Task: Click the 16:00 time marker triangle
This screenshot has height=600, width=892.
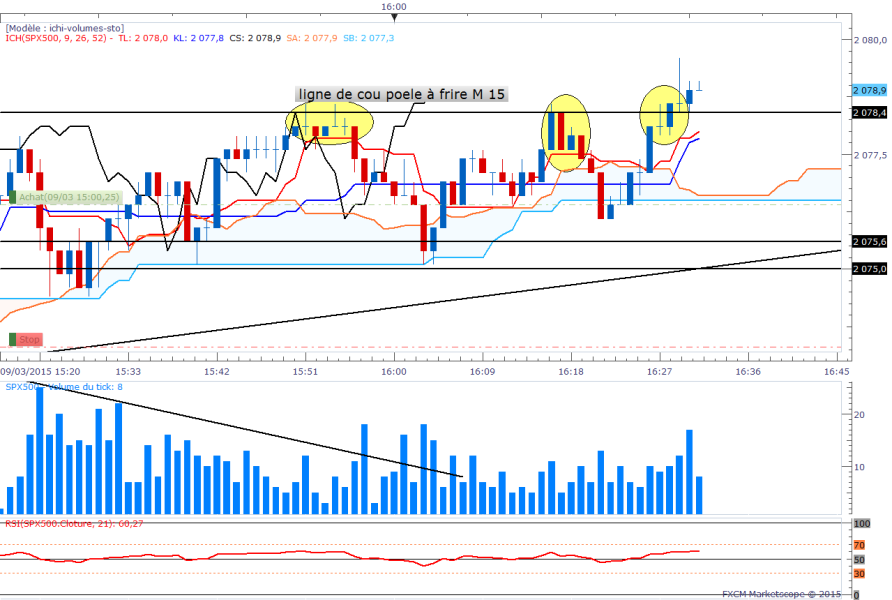Action: tap(396, 16)
